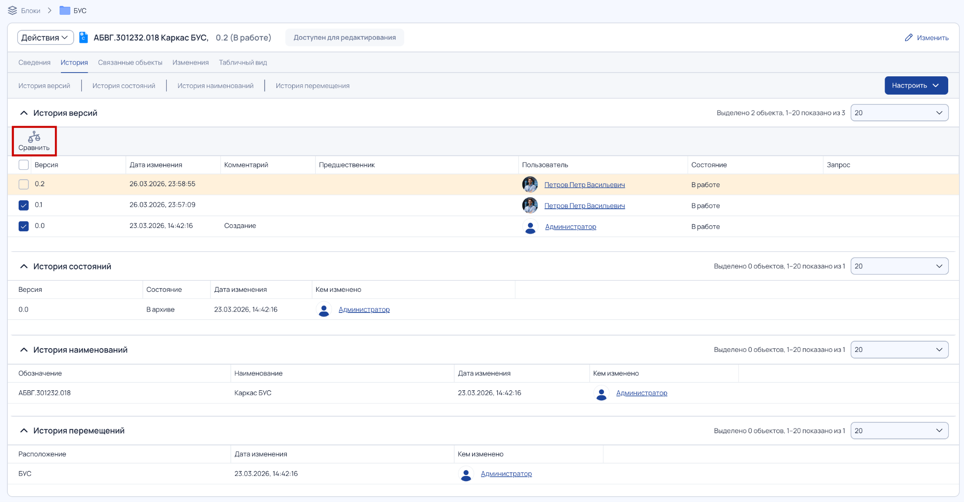Jump to История перемещения sub-tab
Viewport: 964px width, 502px height.
(312, 86)
